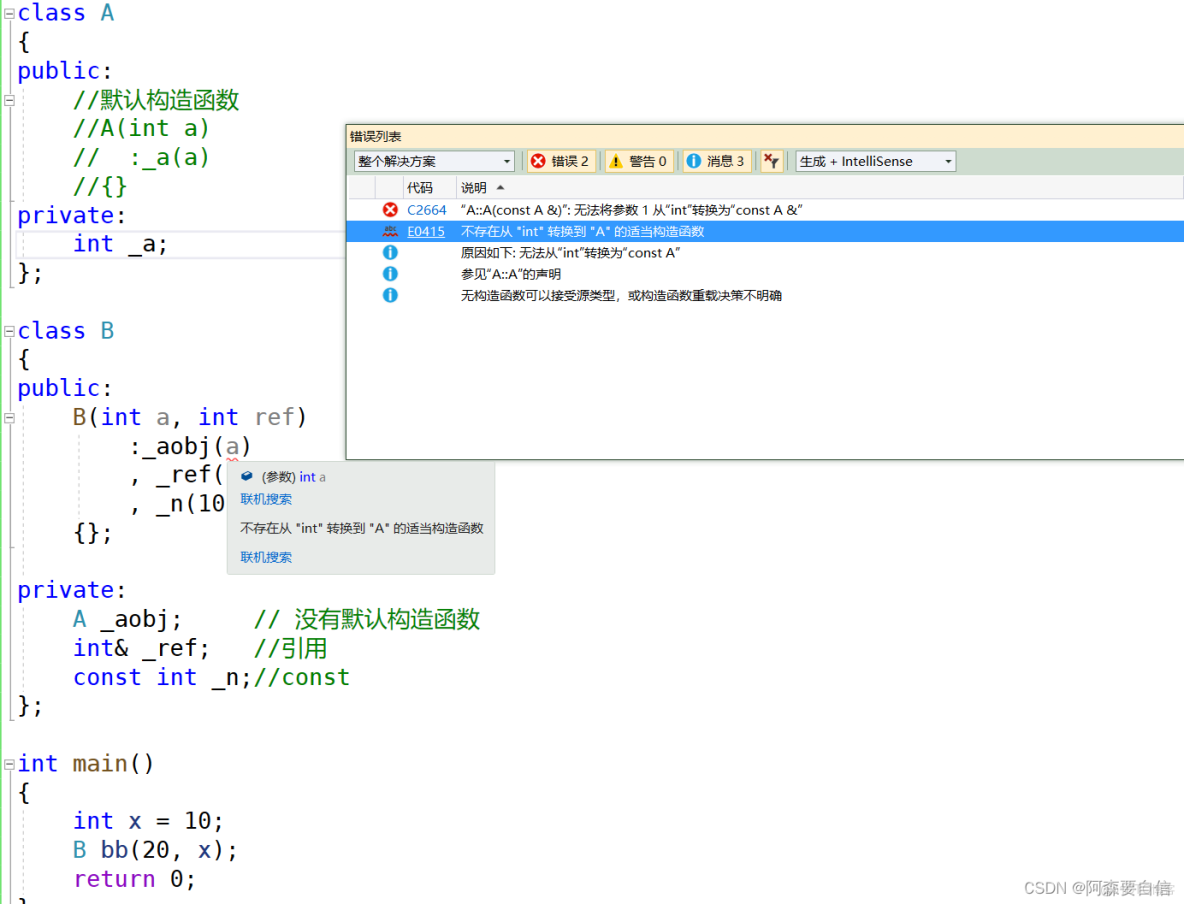
Task: Collapse the class A code block
Action: [9, 14]
